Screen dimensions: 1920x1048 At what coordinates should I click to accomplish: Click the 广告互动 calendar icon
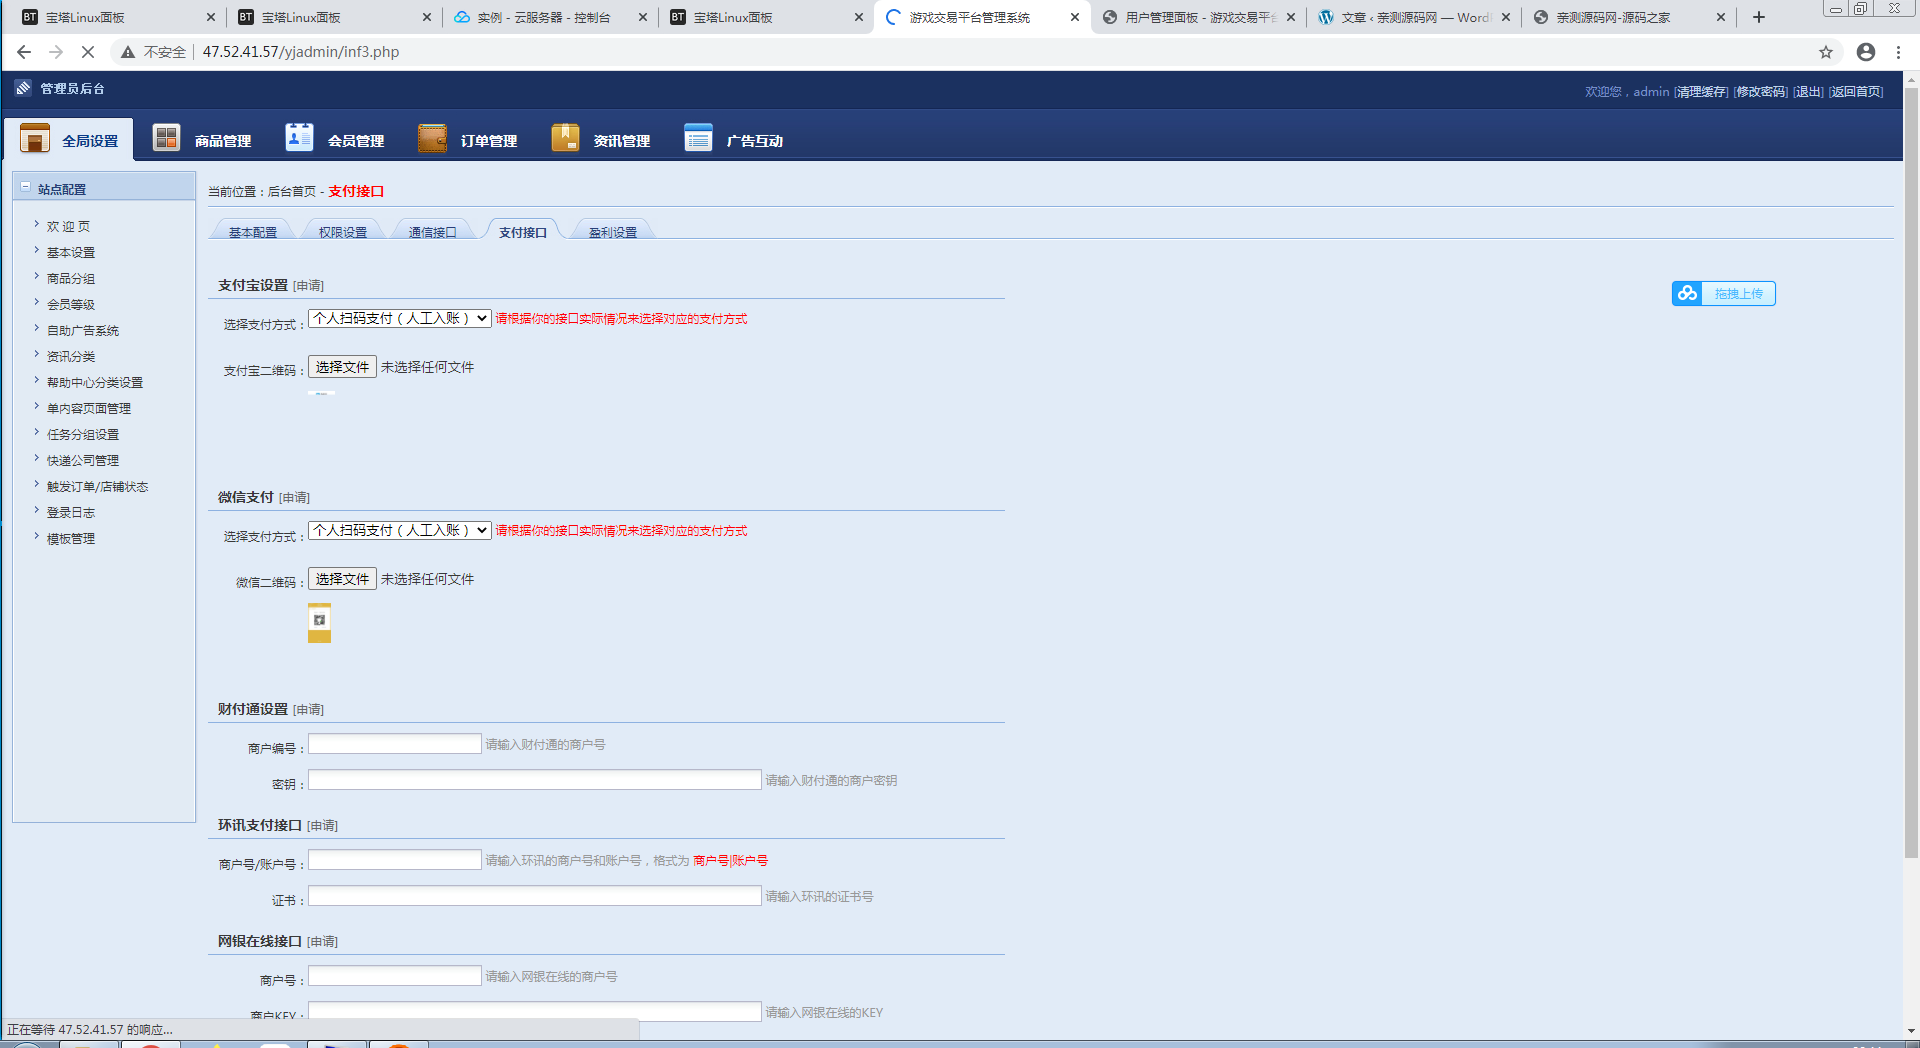point(698,138)
